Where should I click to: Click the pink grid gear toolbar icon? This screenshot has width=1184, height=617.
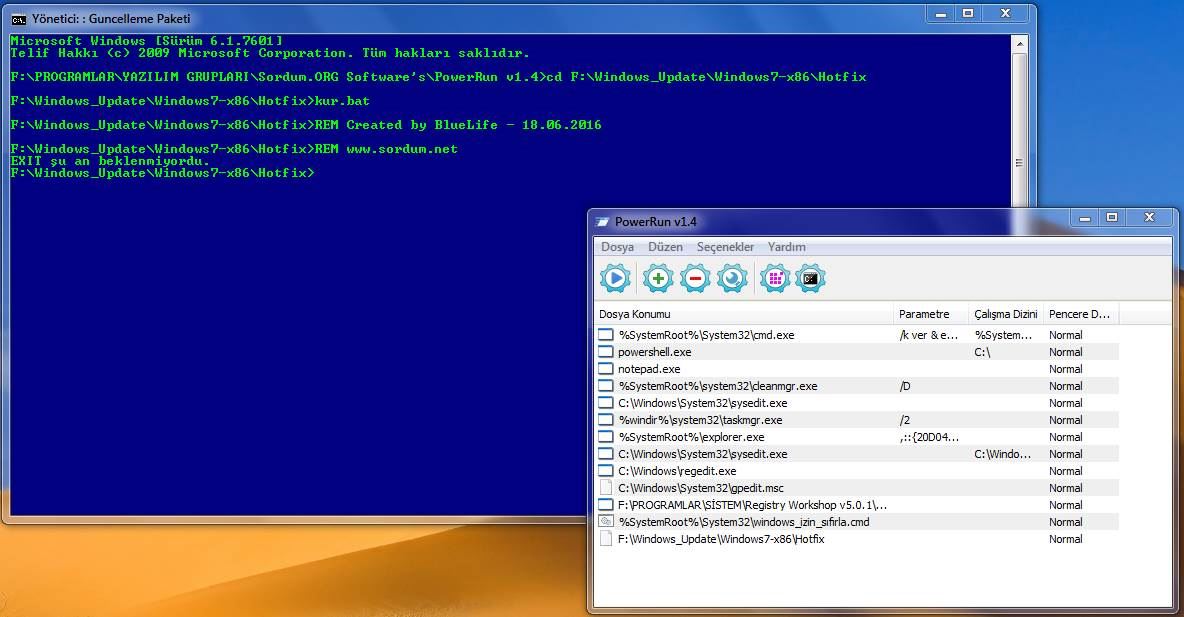tap(774, 279)
